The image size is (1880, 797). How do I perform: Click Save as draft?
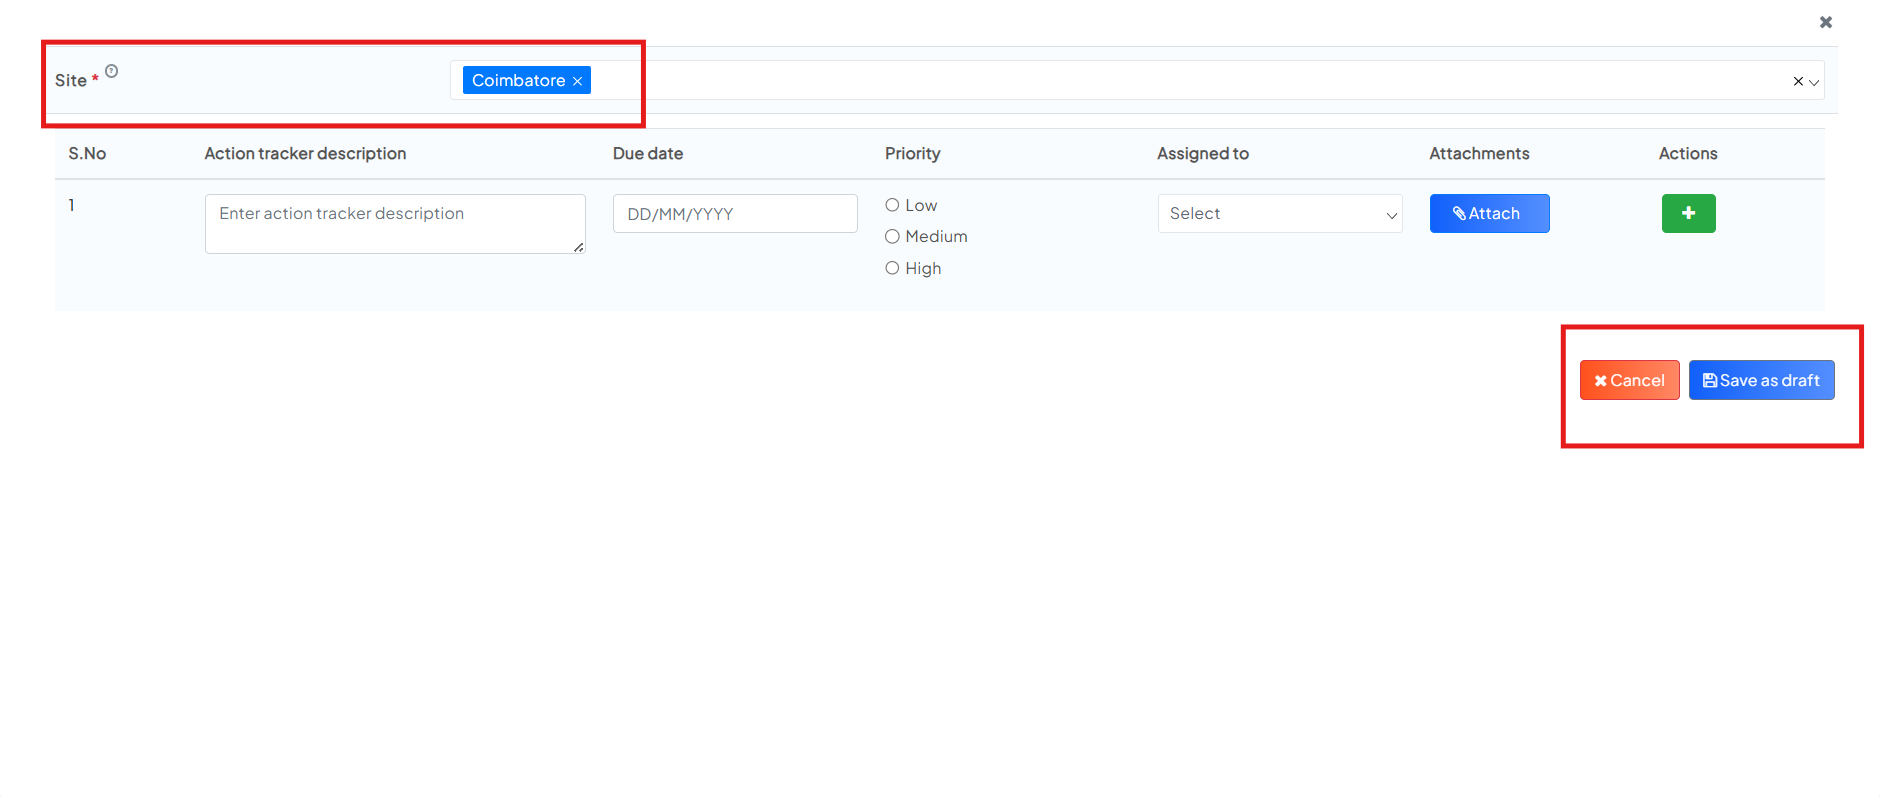pyautogui.click(x=1761, y=380)
